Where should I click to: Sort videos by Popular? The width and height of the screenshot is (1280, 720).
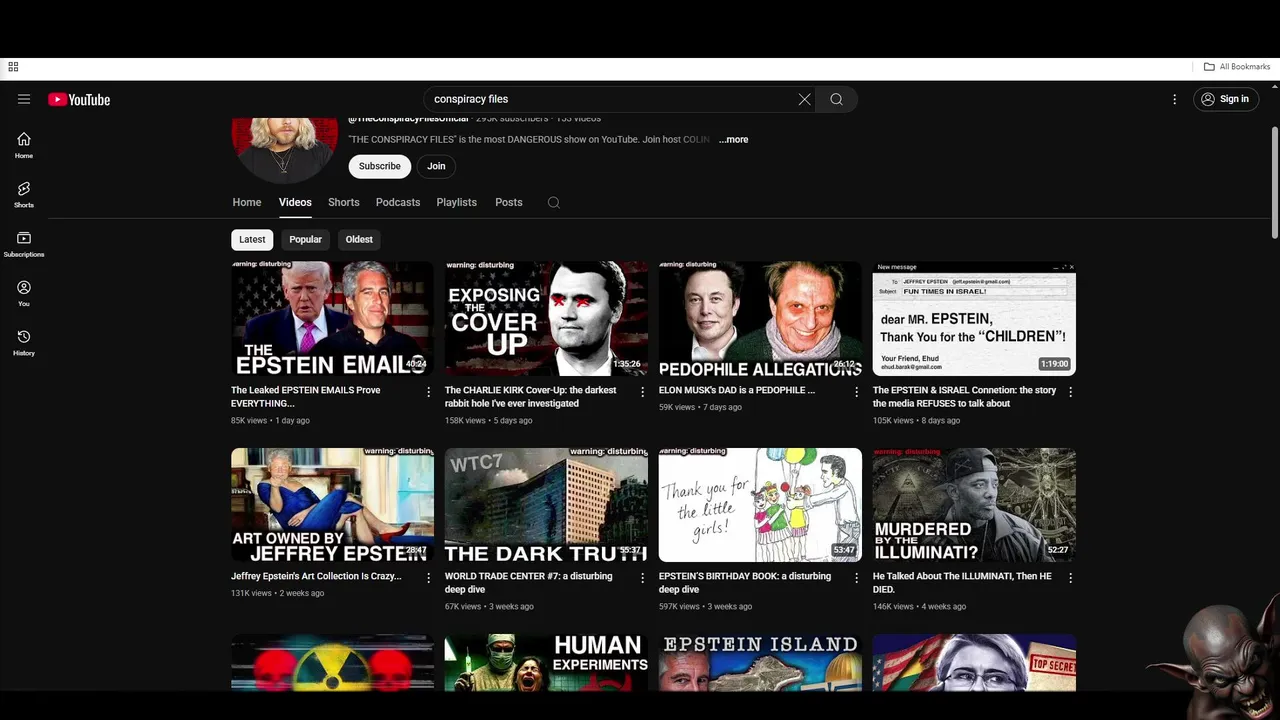[x=305, y=239]
